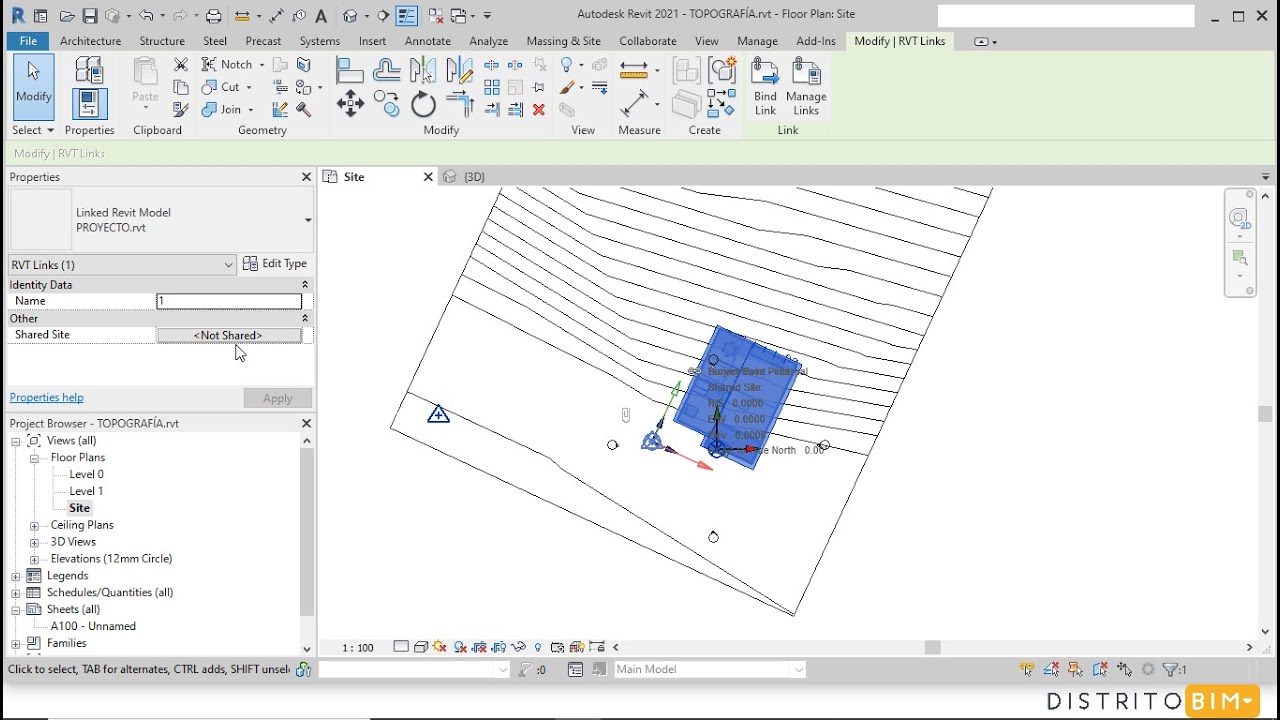Open the Architecture ribbon tab

90,41
